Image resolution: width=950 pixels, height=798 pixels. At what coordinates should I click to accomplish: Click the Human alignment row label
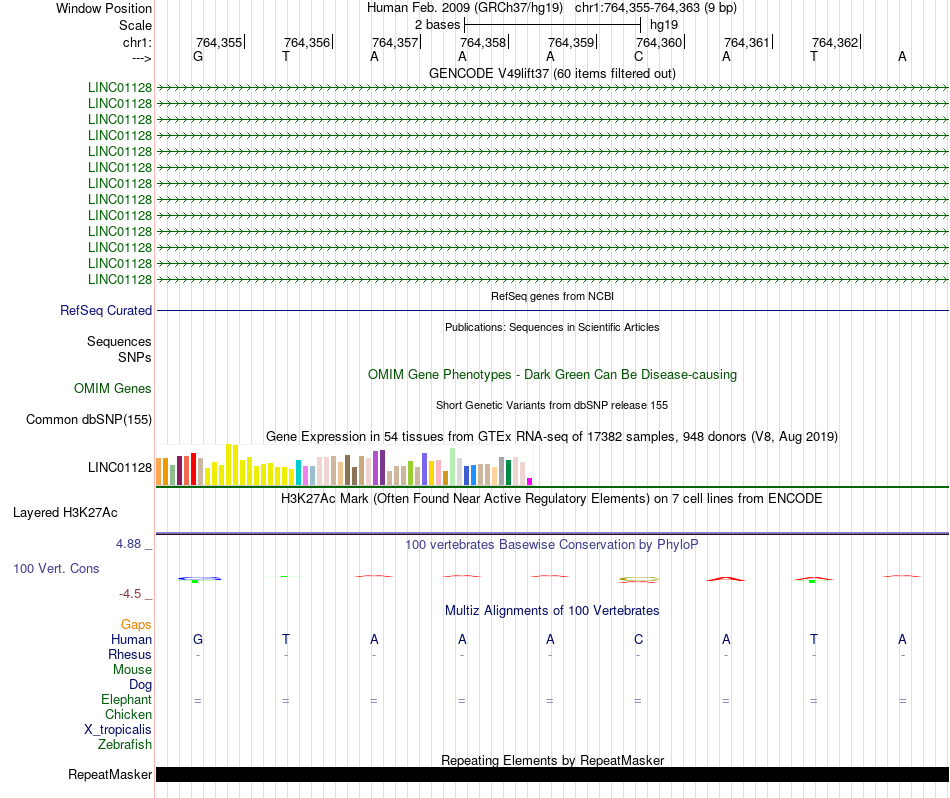coord(131,639)
